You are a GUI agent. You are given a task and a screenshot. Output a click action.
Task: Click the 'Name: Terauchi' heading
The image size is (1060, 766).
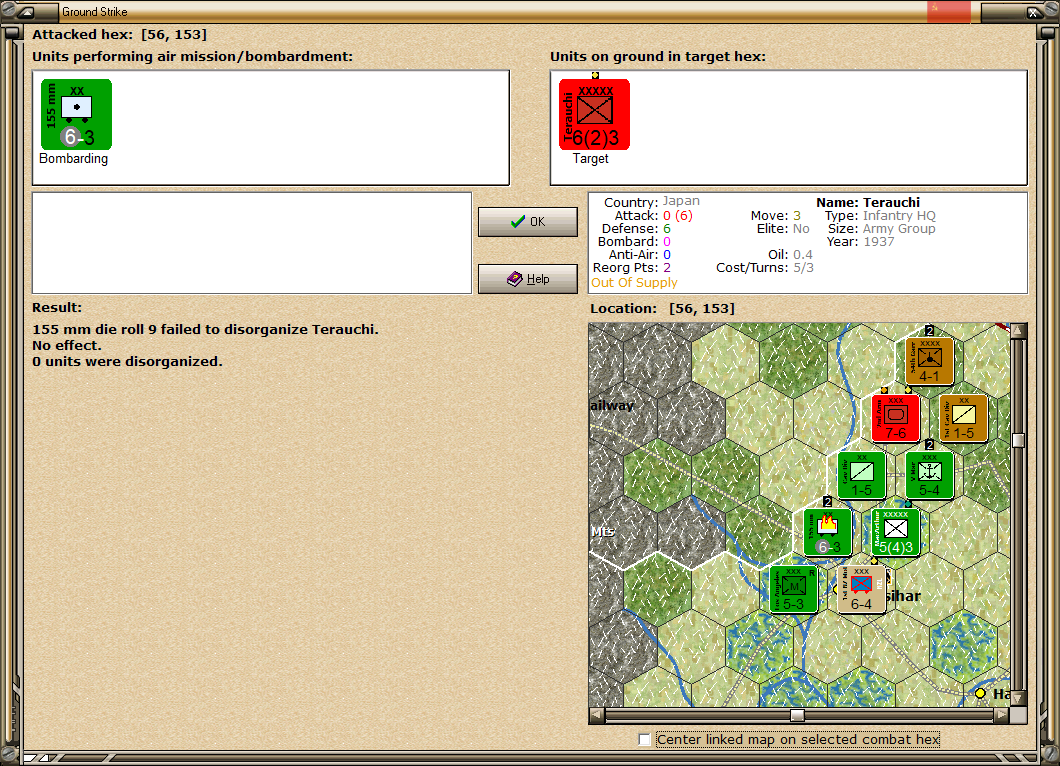(868, 202)
